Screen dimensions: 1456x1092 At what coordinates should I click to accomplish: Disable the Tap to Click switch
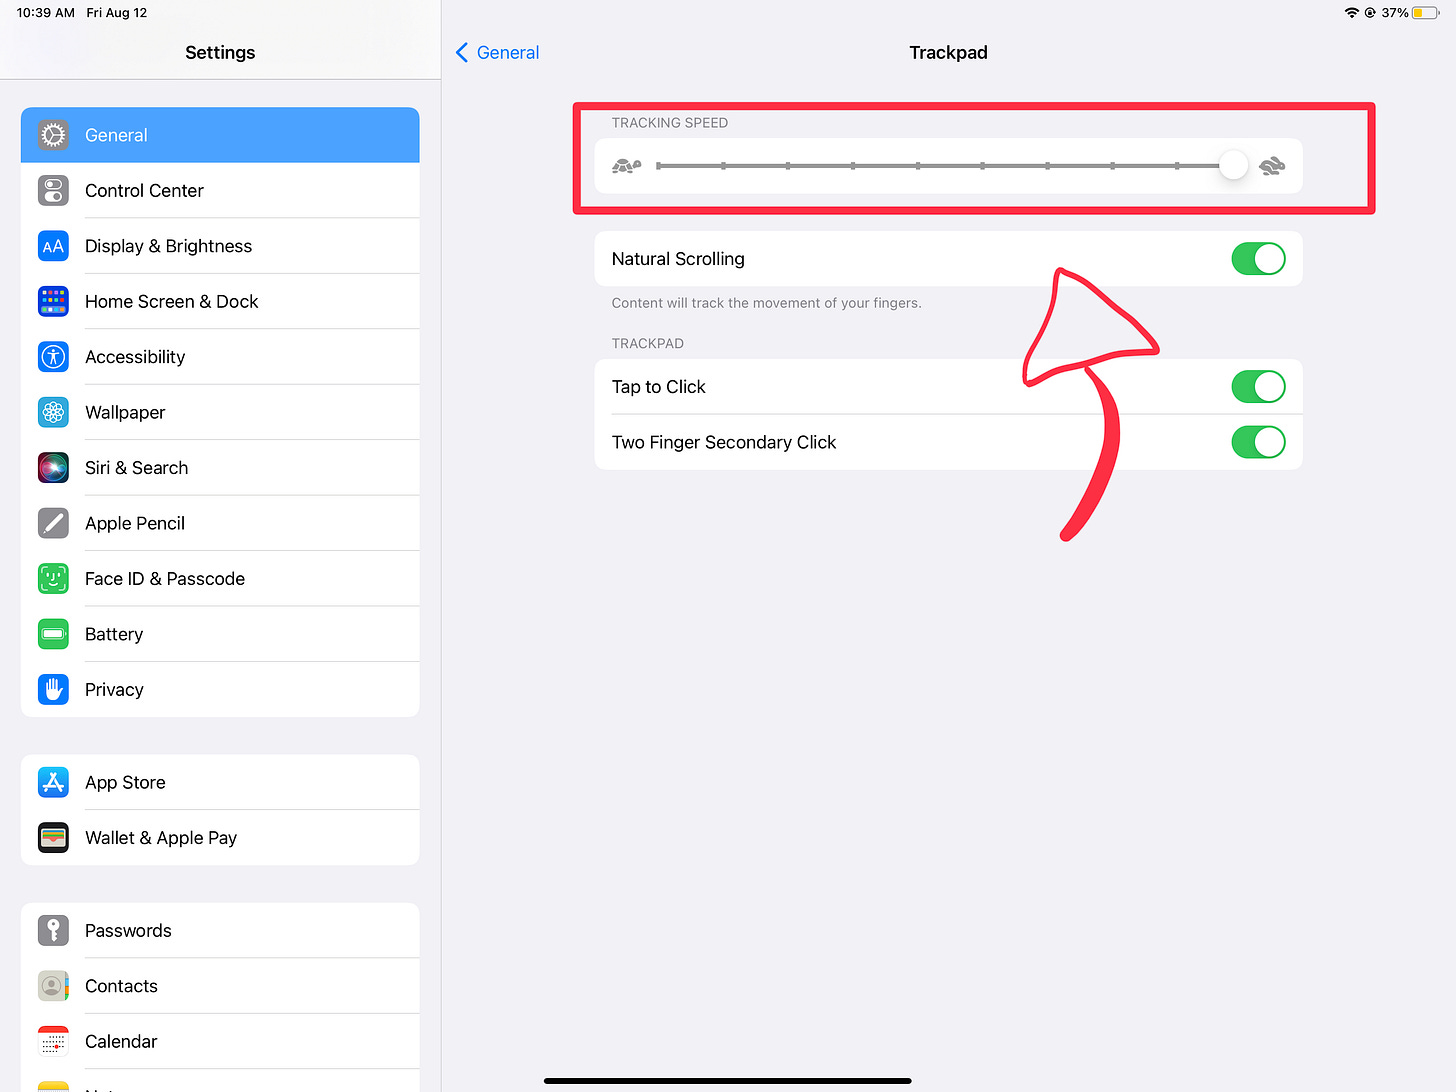[x=1258, y=387]
